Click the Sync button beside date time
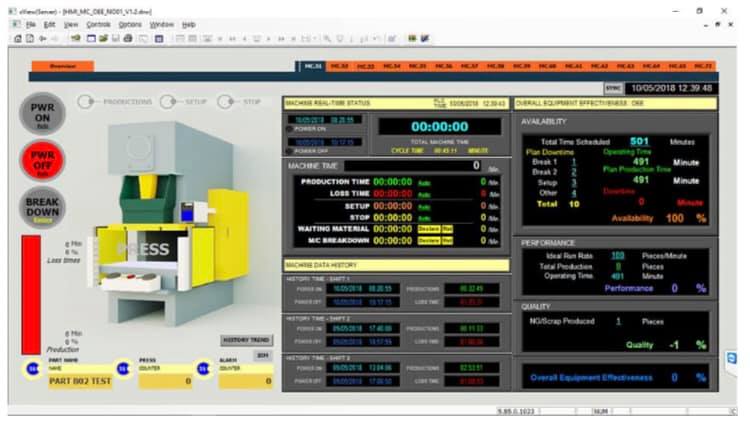 [613, 88]
